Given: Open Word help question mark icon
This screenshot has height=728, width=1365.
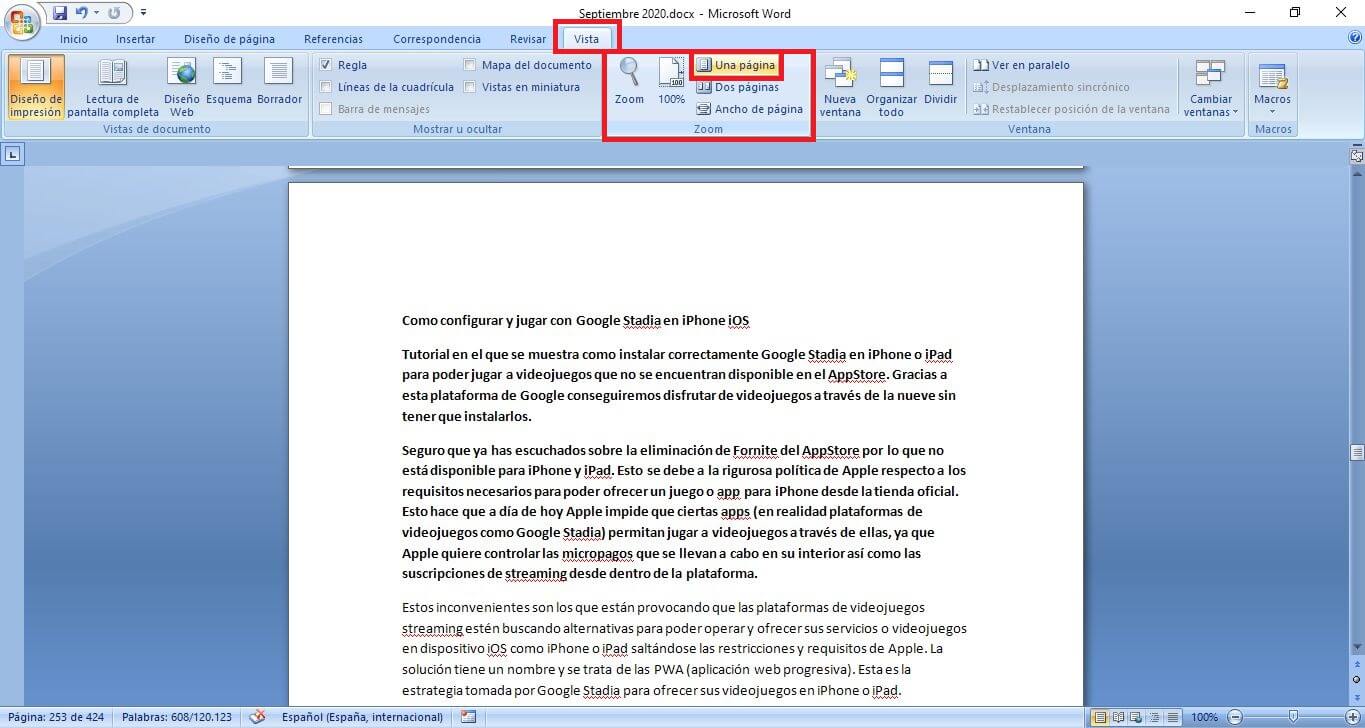Looking at the screenshot, I should [1354, 38].
